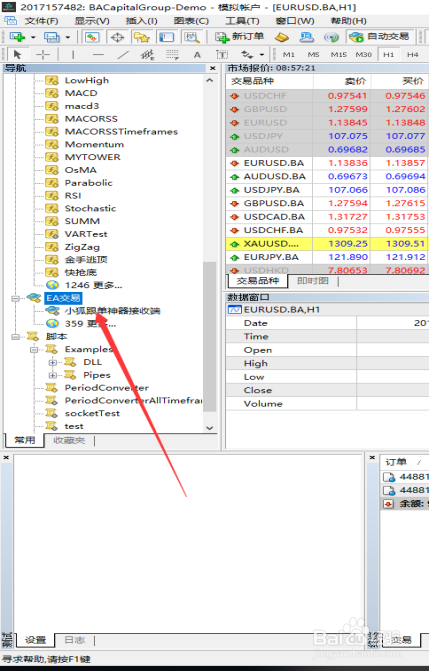This screenshot has width=430, height=671.
Task: Select the Fibonacci retracement tool
Action: 172,54
